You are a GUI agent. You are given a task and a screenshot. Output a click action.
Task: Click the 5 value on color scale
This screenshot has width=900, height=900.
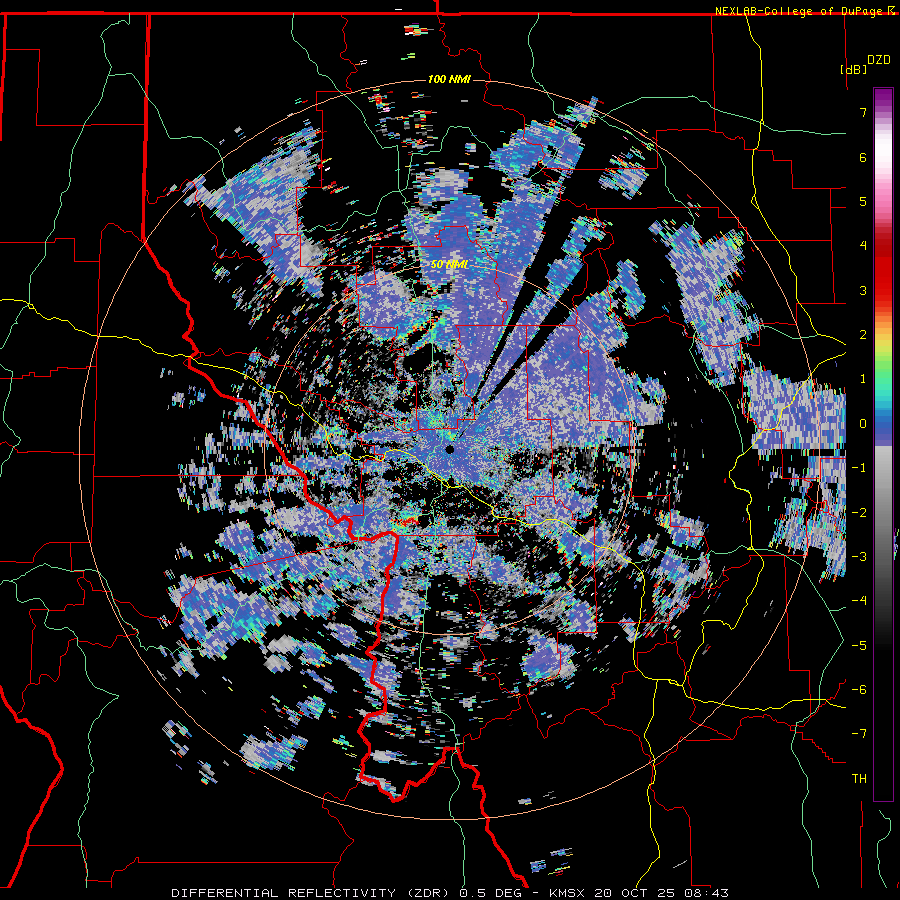click(x=863, y=201)
